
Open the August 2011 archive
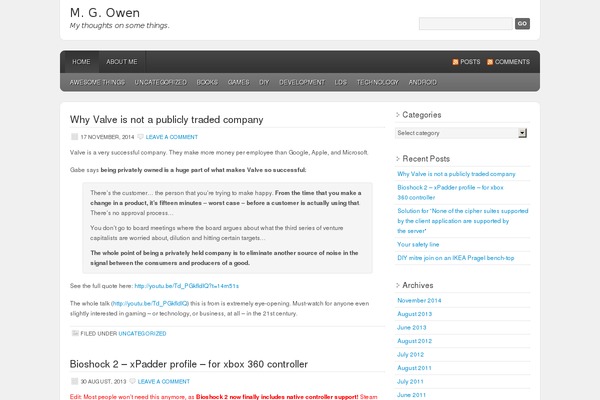tap(414, 368)
